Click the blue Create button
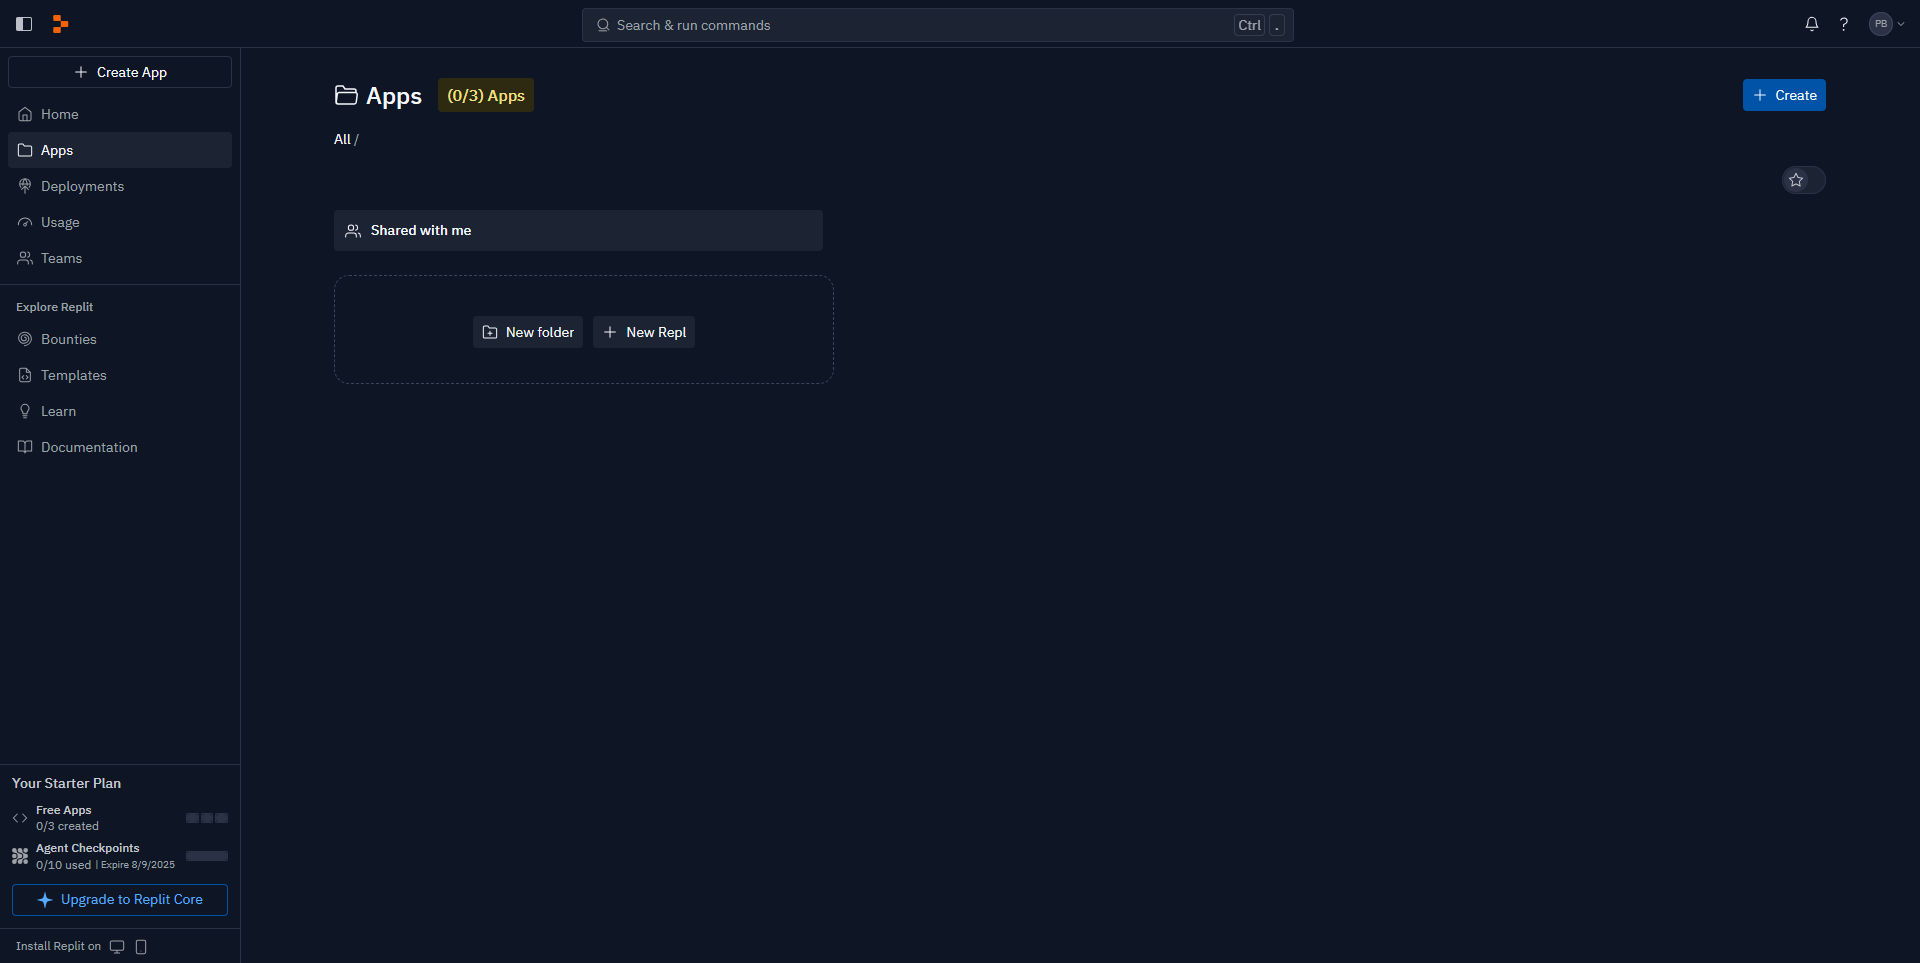The width and height of the screenshot is (1920, 963). point(1784,95)
